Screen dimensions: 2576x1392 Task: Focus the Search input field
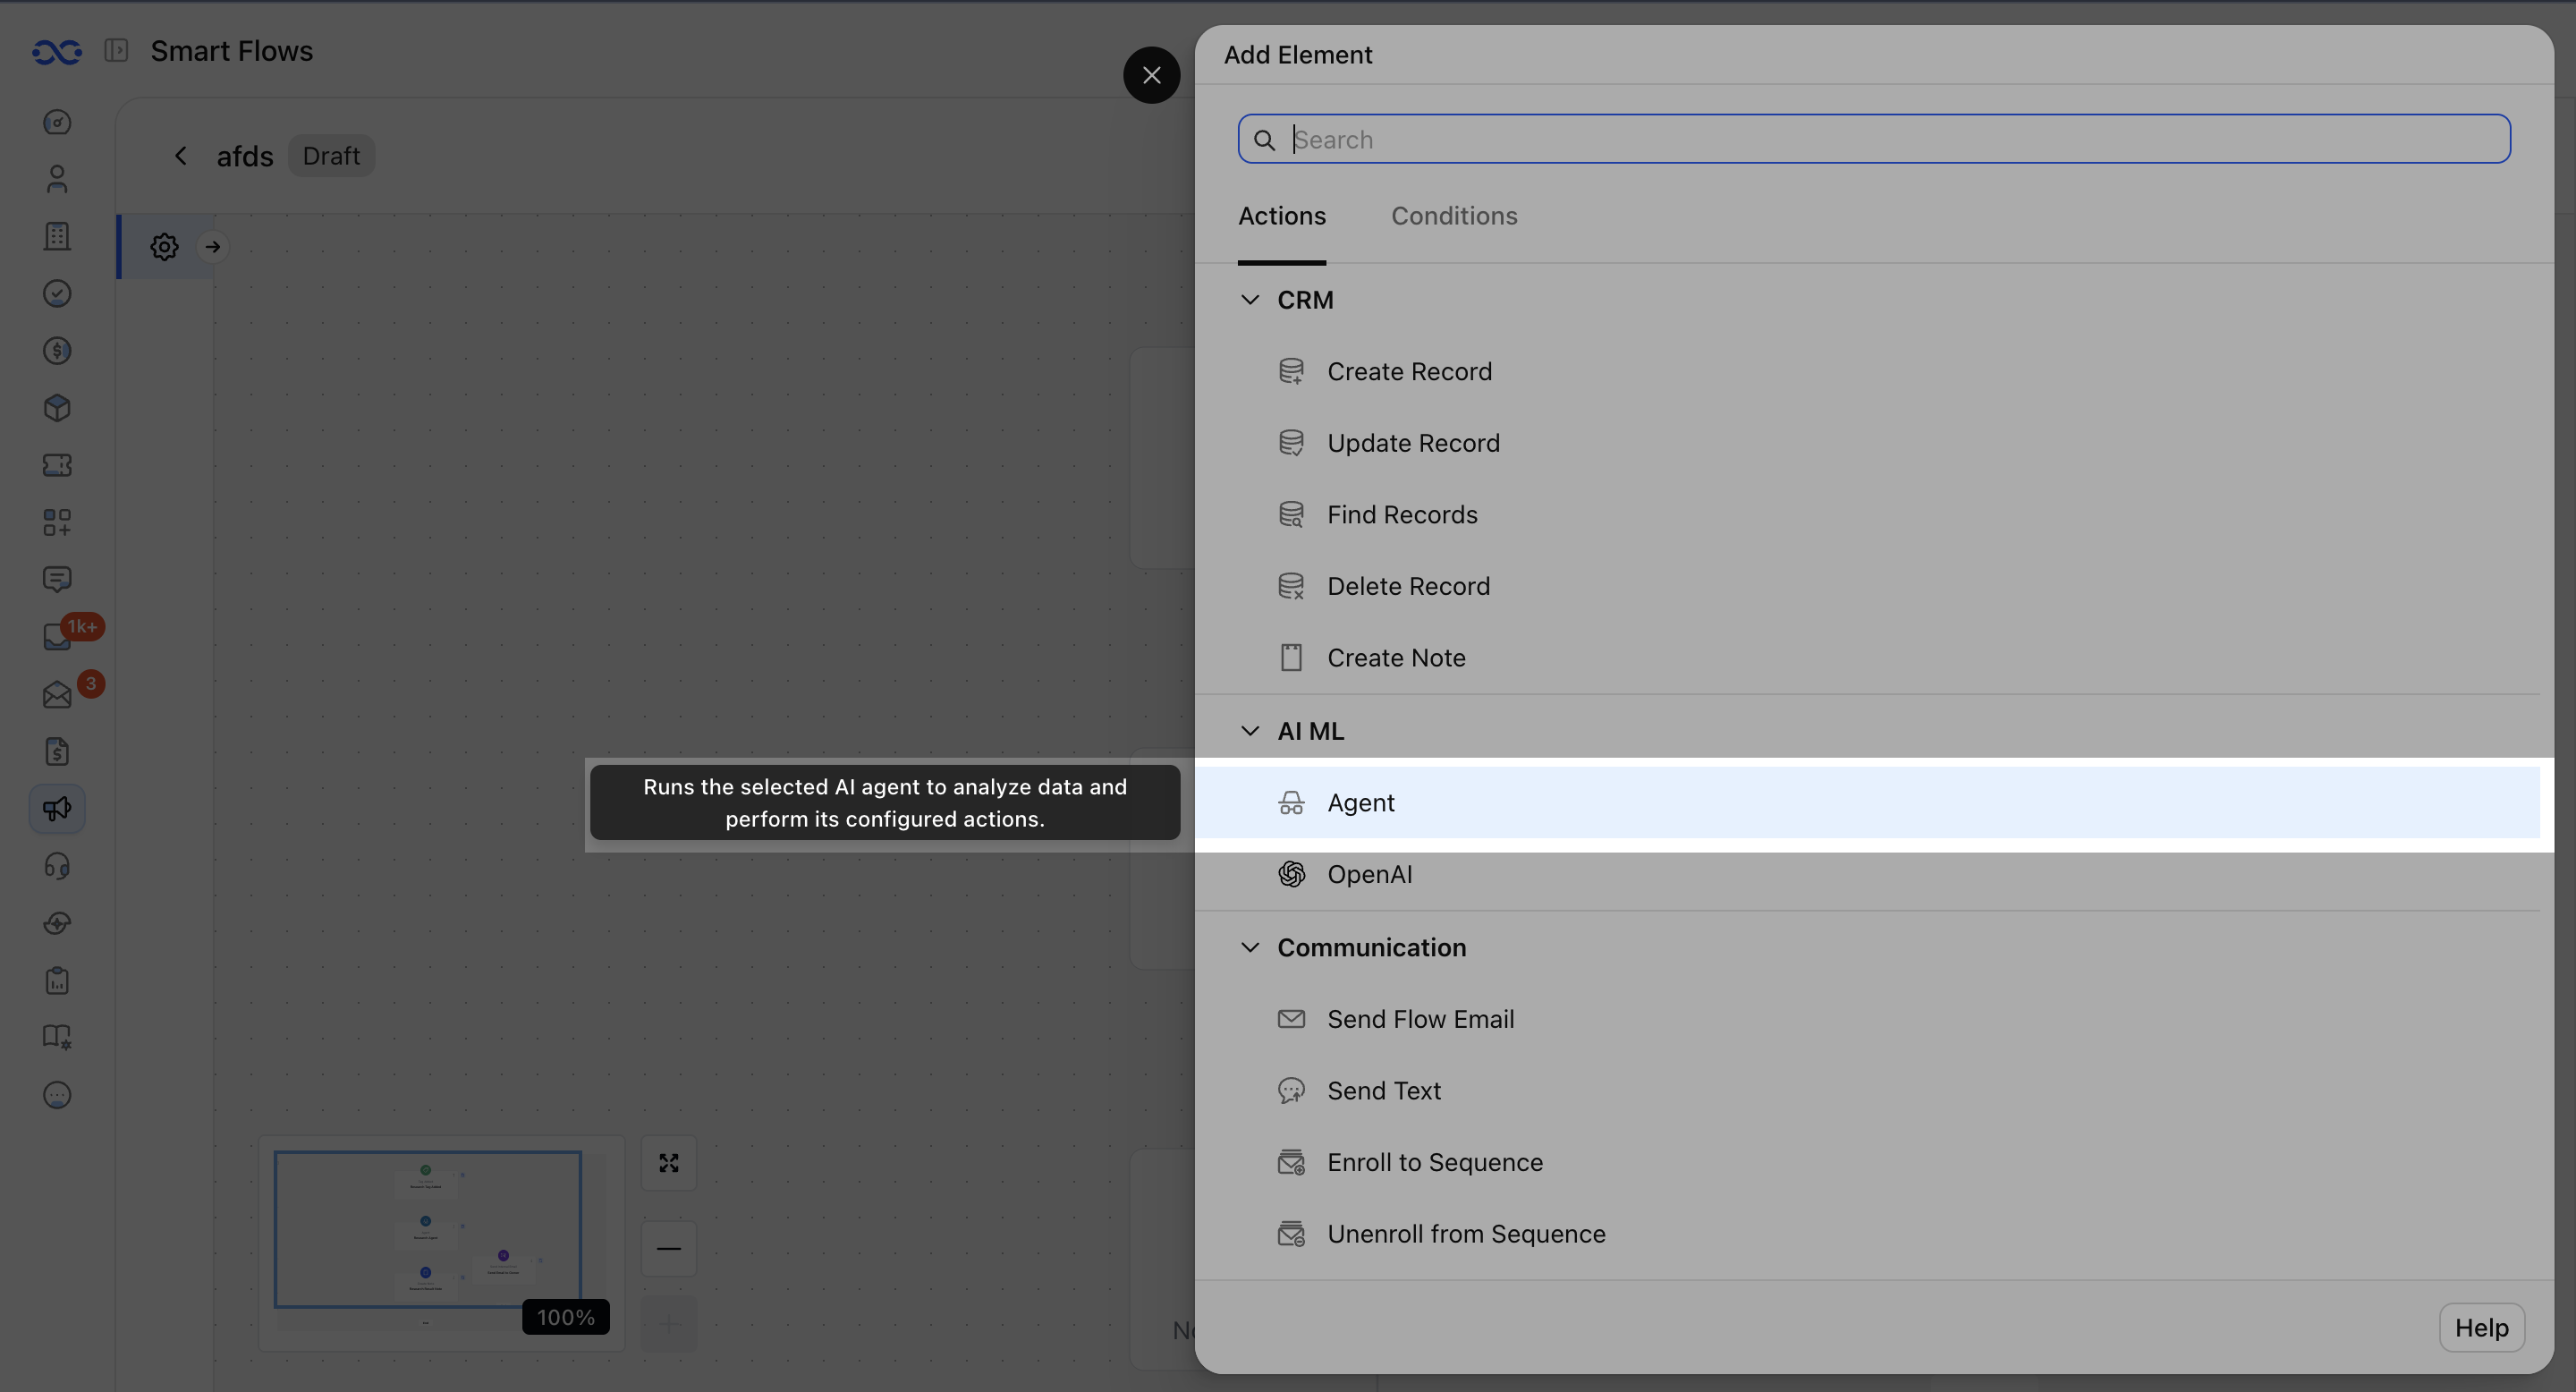(x=1874, y=139)
